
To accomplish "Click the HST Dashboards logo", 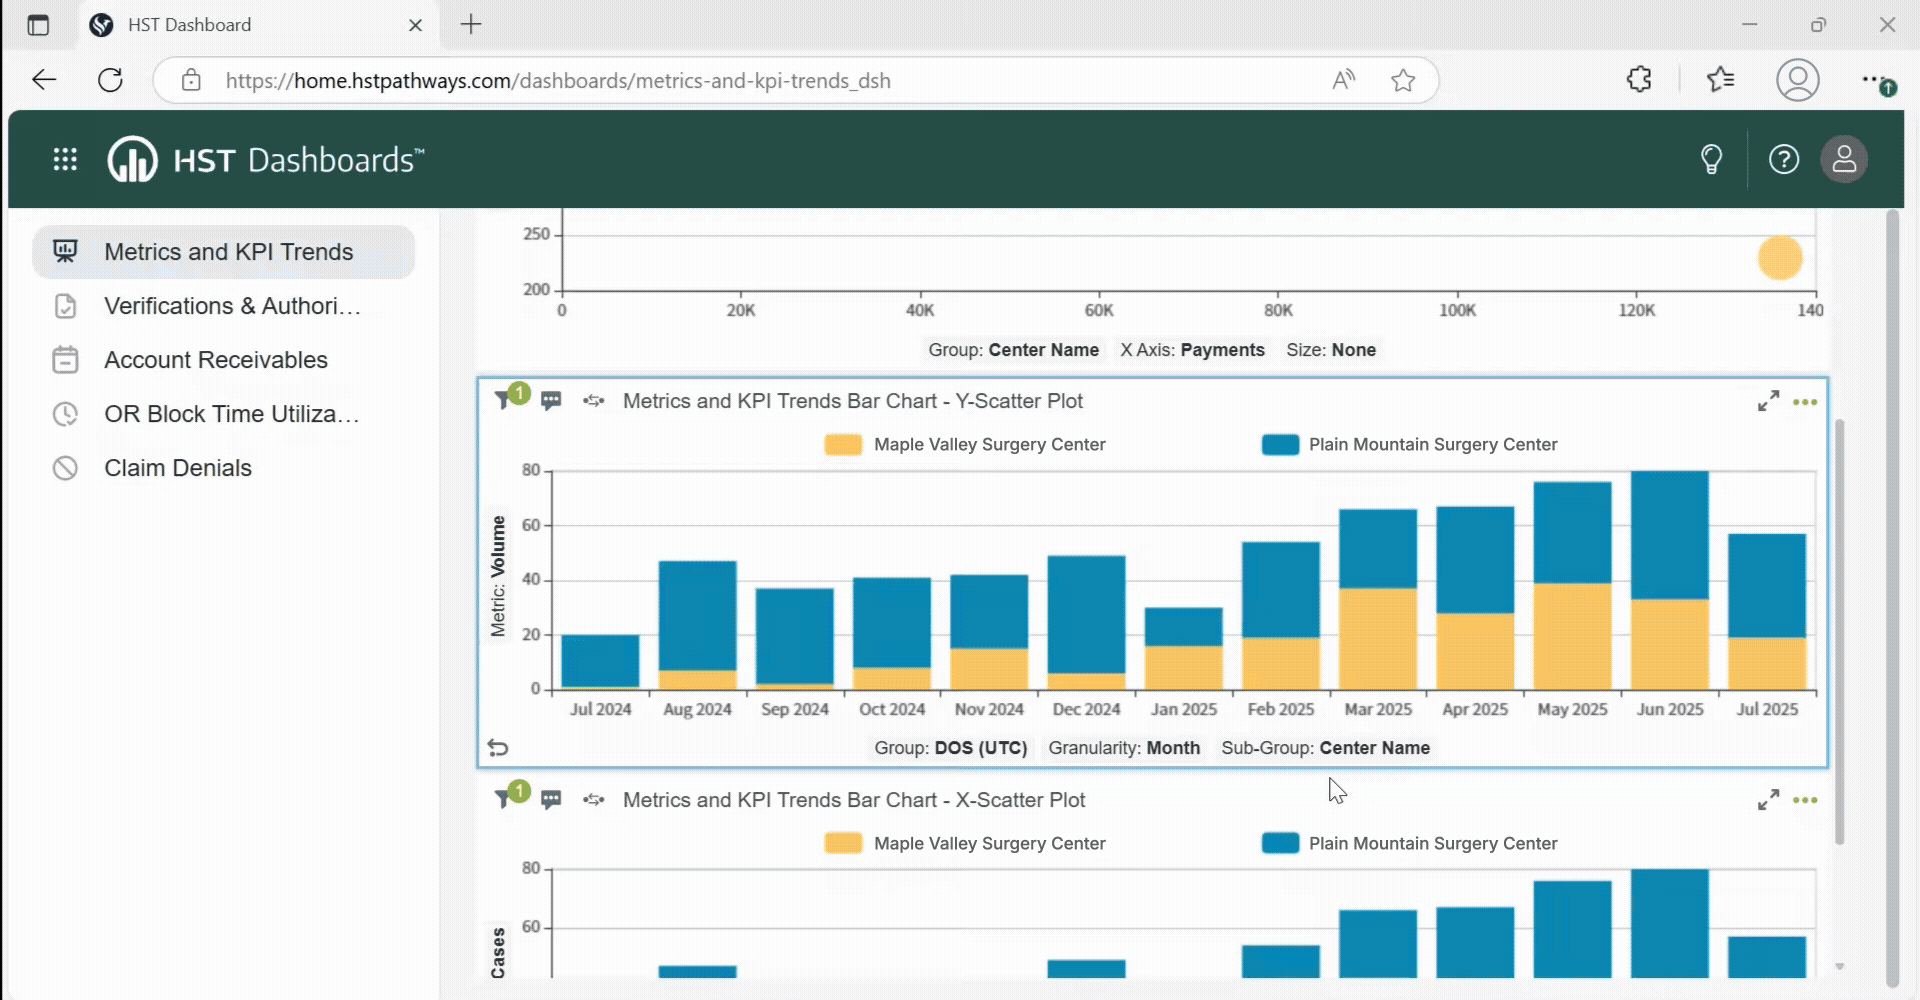I will [266, 159].
